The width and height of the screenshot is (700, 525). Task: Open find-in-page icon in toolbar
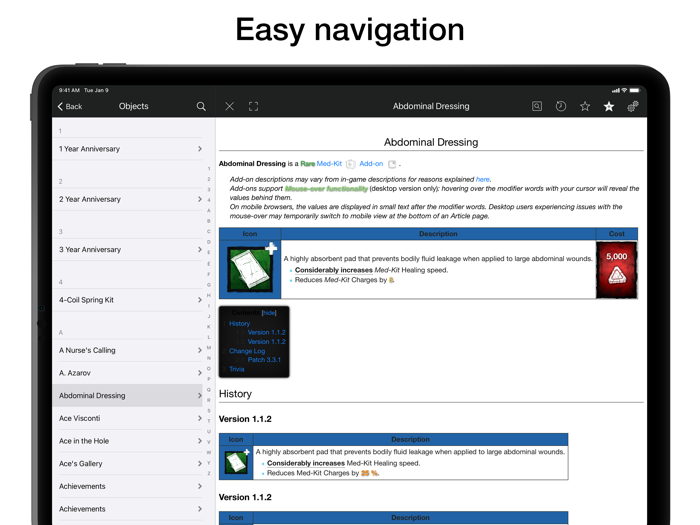pyautogui.click(x=537, y=106)
